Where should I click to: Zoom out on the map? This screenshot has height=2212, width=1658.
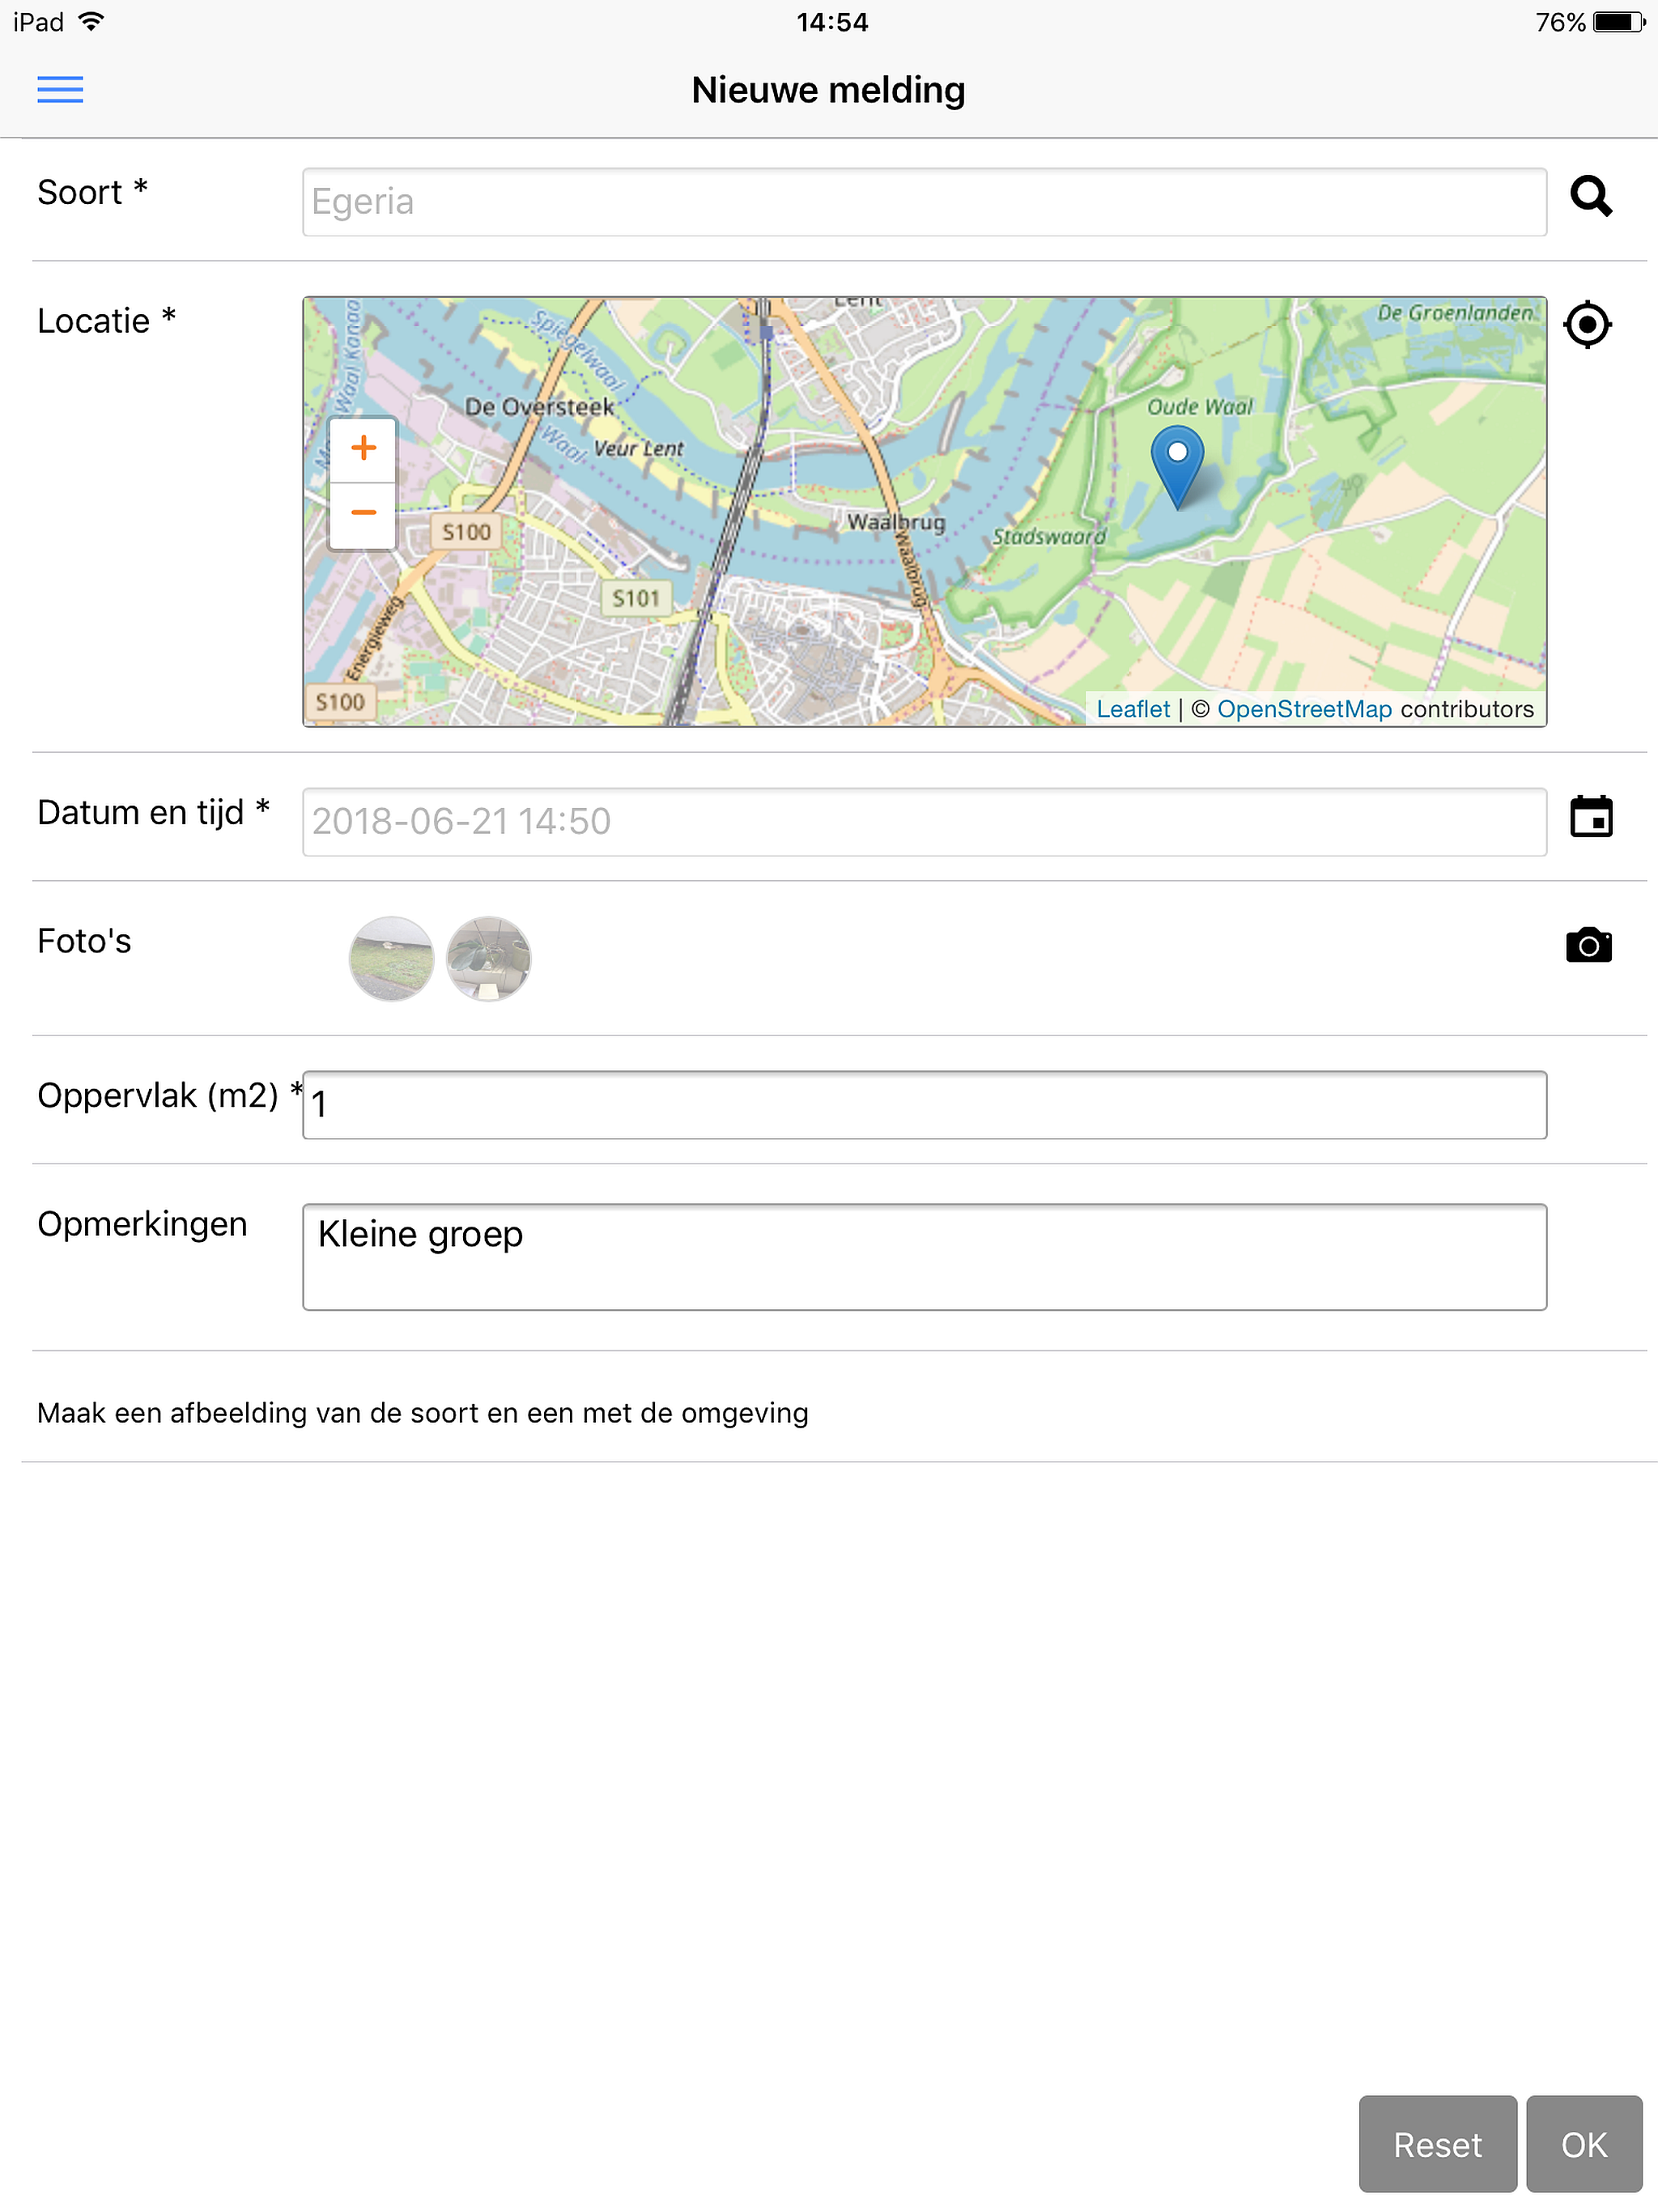tap(363, 514)
